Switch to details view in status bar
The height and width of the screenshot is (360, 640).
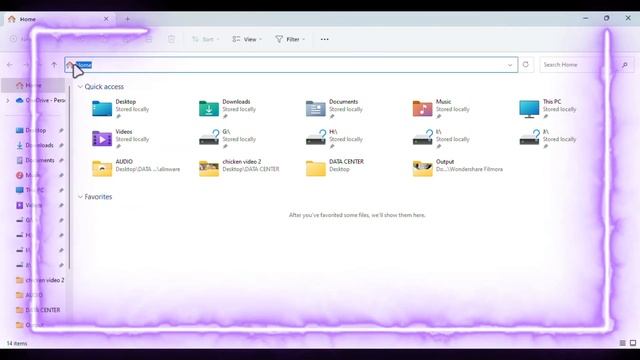[x=622, y=343]
